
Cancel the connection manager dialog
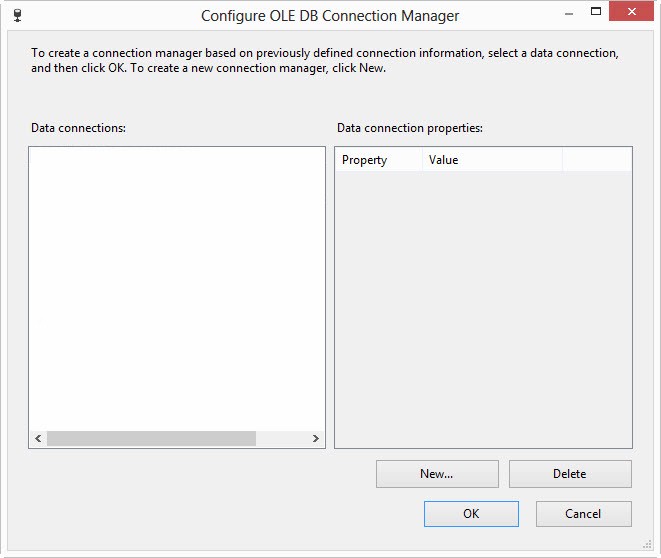[583, 514]
